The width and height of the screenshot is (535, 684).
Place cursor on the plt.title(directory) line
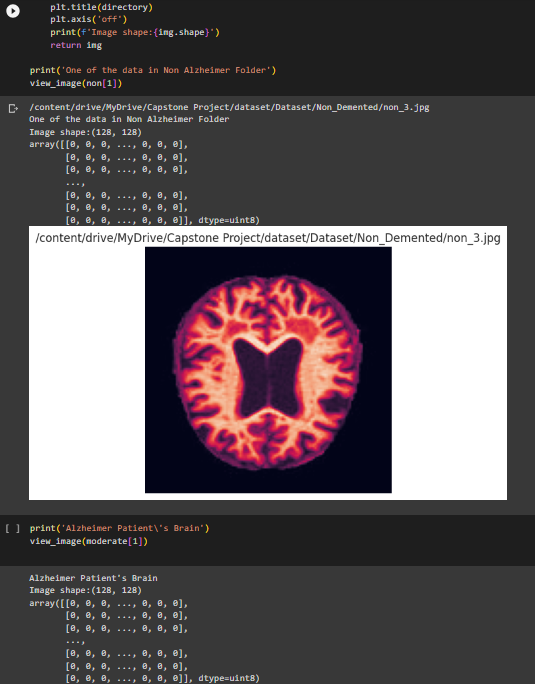point(101,7)
